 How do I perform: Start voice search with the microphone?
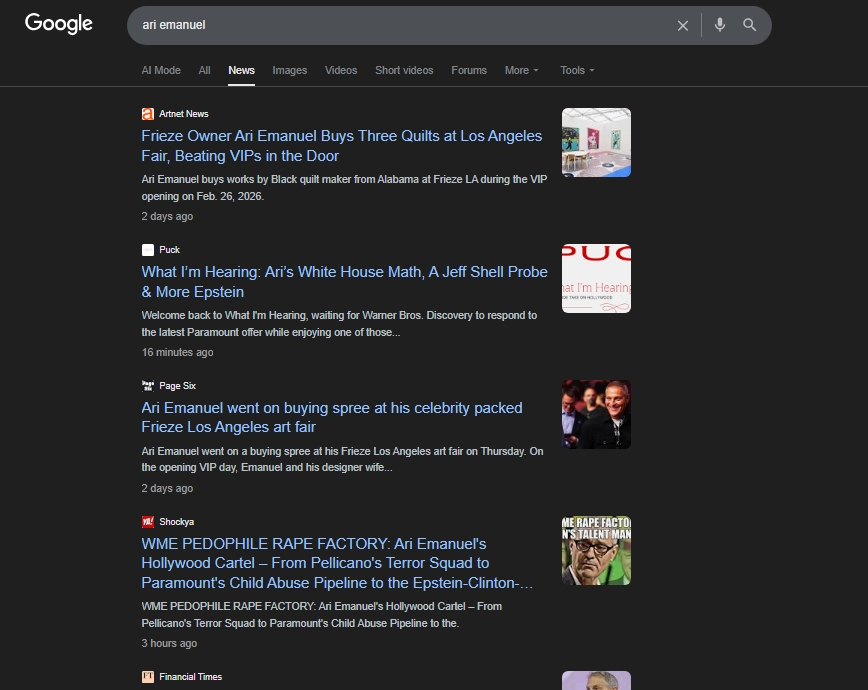(x=720, y=26)
